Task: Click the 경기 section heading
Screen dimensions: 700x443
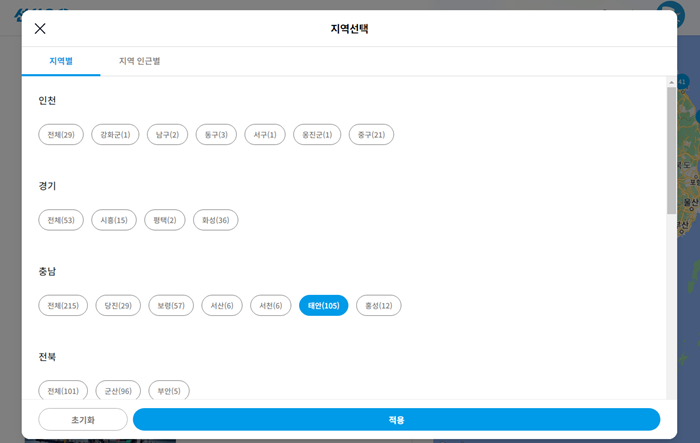Action: [x=47, y=186]
